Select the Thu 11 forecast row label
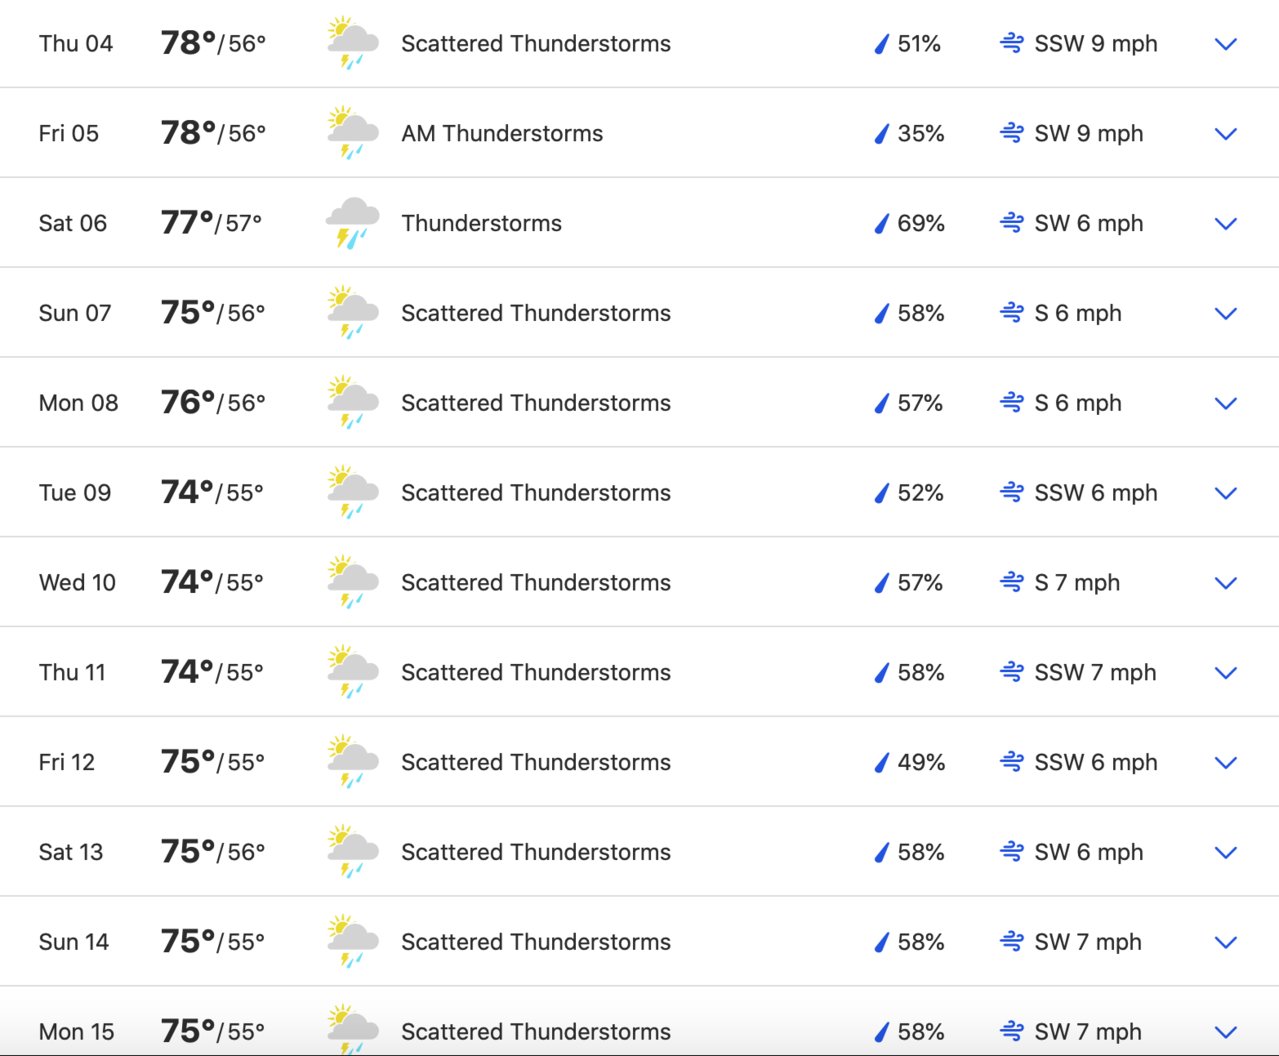Viewport: 1279px width, 1056px height. tap(72, 672)
